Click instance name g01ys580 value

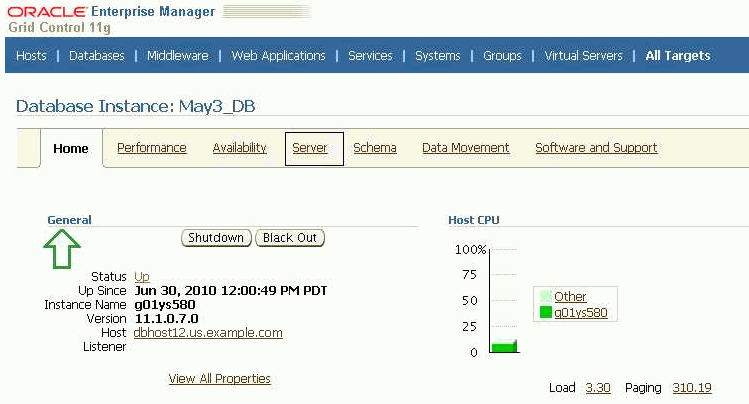point(165,305)
